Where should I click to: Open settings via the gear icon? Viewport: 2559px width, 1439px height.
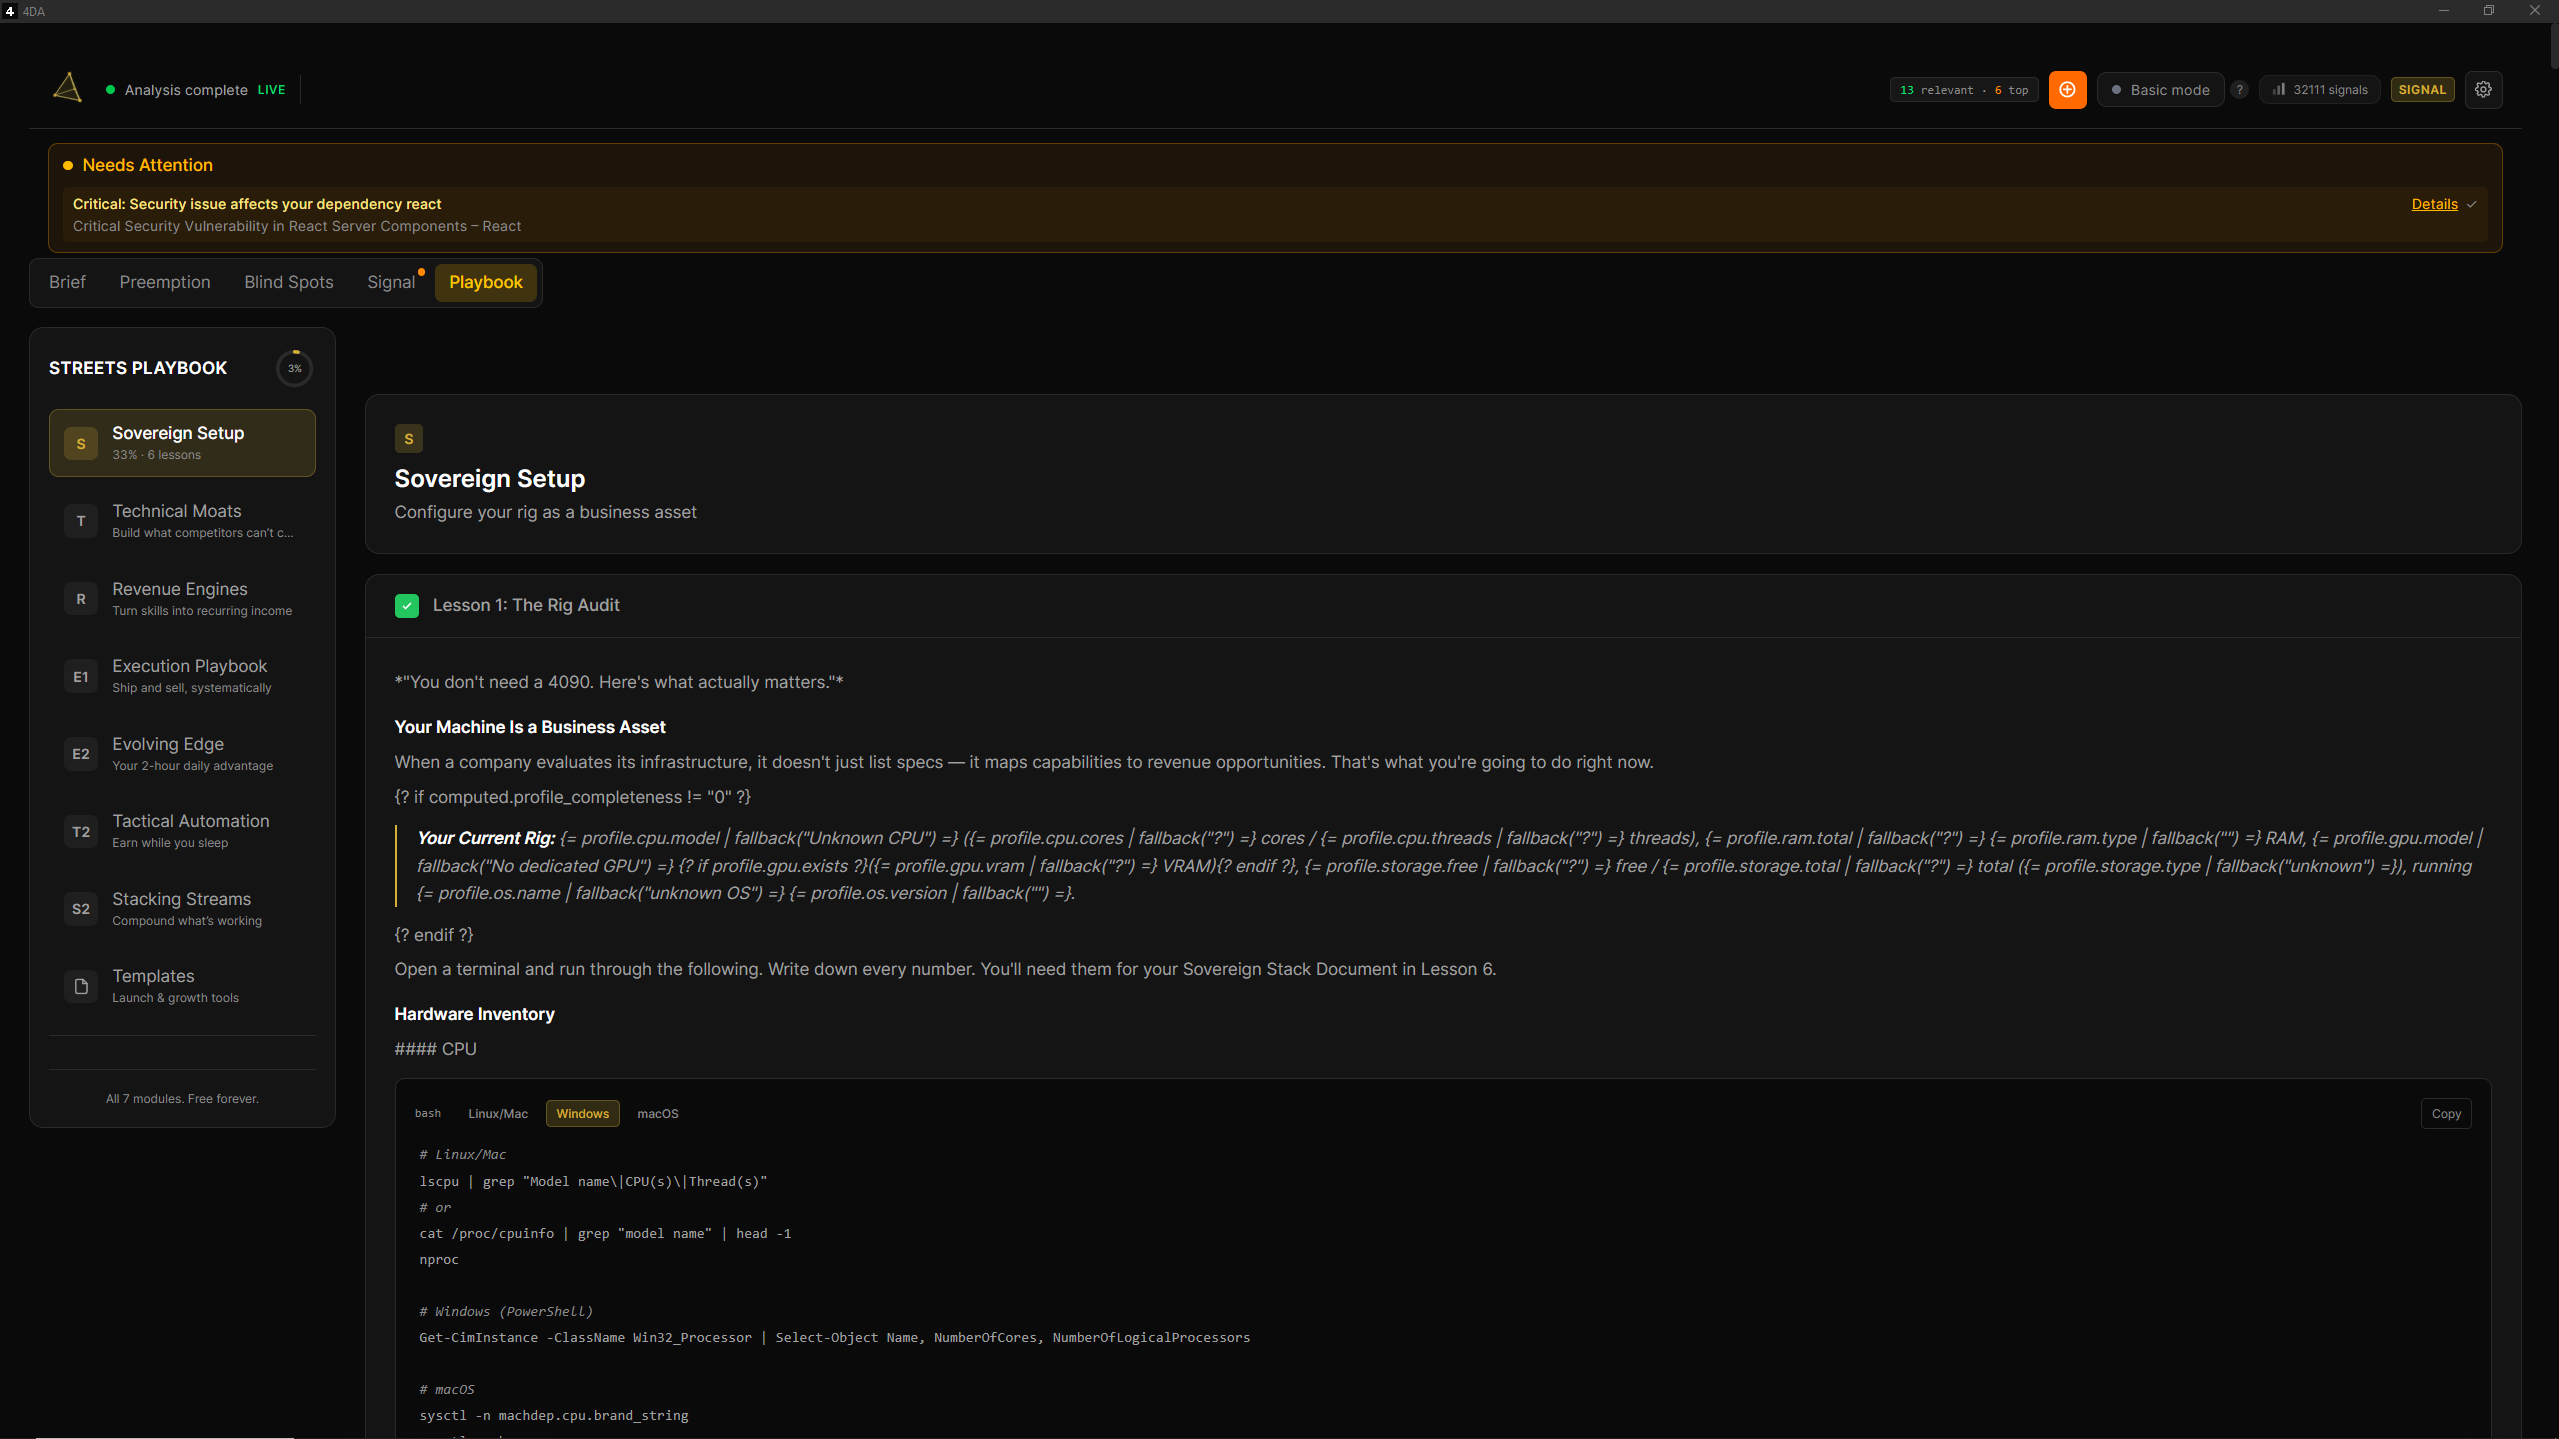pyautogui.click(x=2483, y=90)
